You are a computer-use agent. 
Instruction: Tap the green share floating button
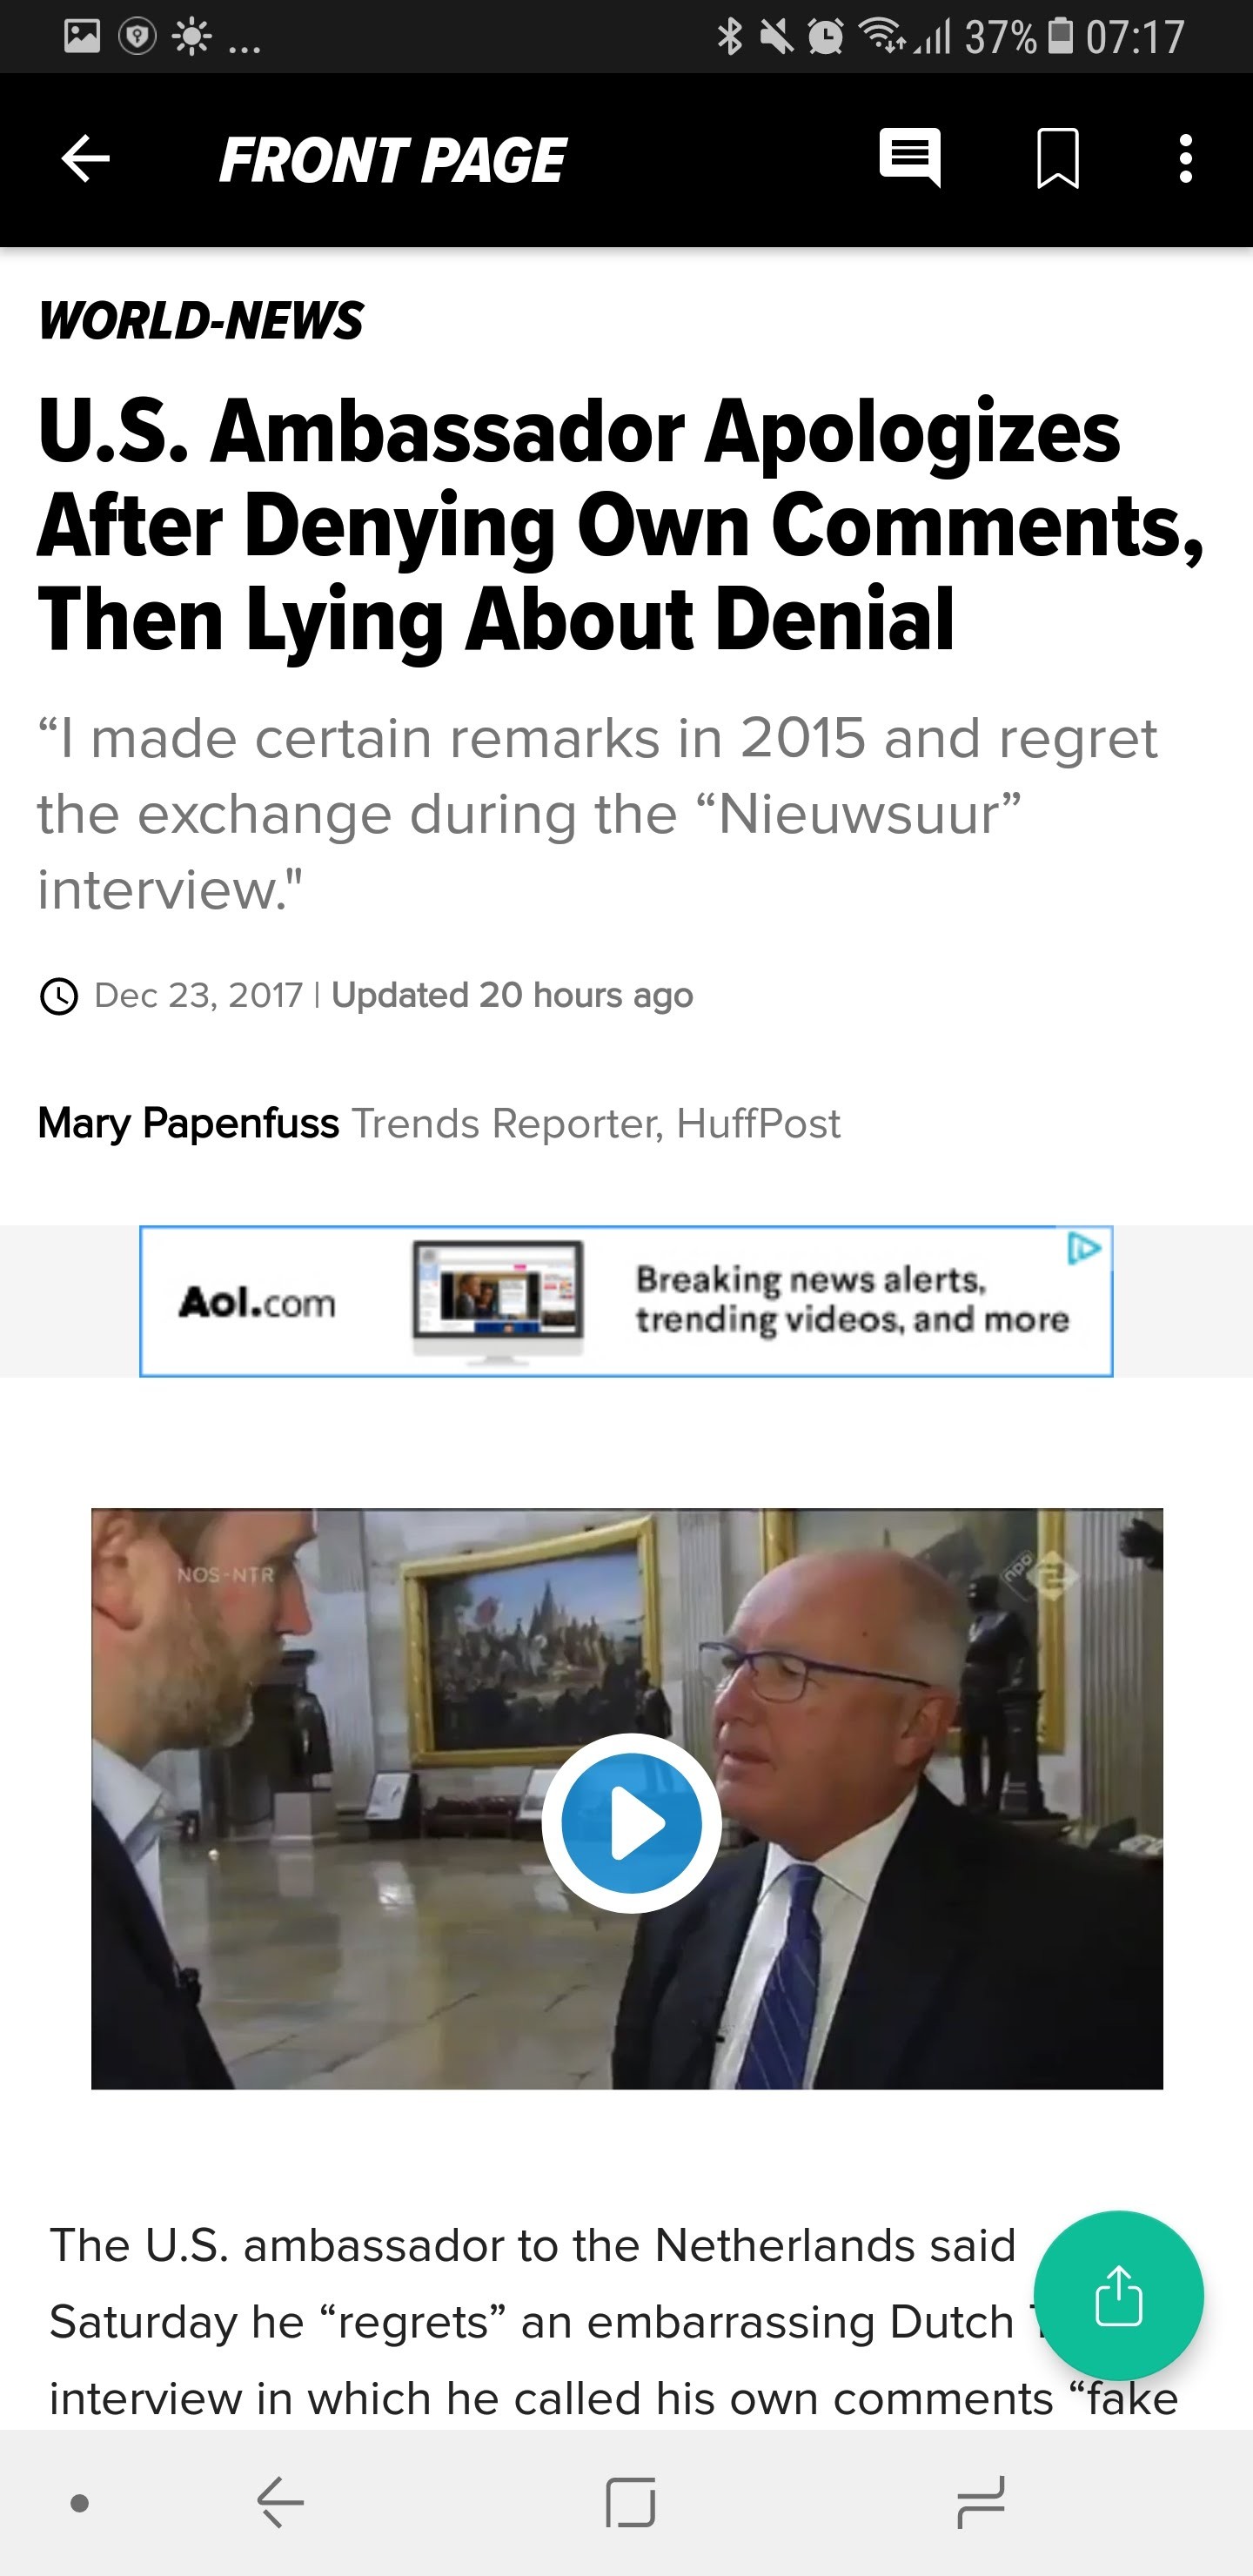1118,2295
